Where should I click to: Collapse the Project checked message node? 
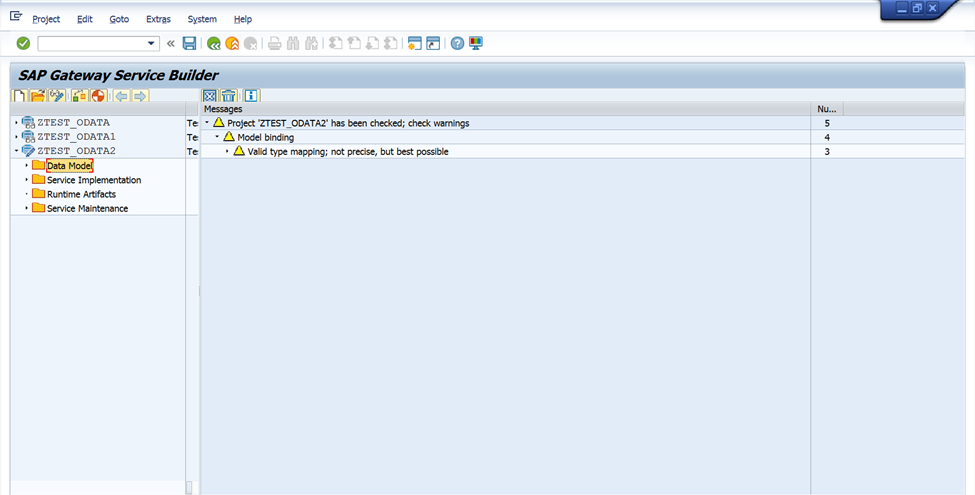[x=207, y=123]
